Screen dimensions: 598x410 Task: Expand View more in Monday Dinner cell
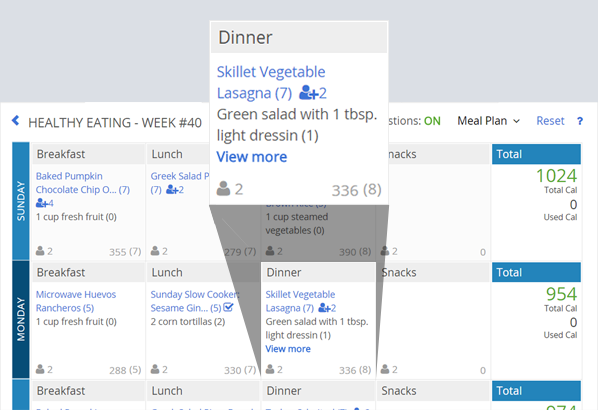point(288,349)
